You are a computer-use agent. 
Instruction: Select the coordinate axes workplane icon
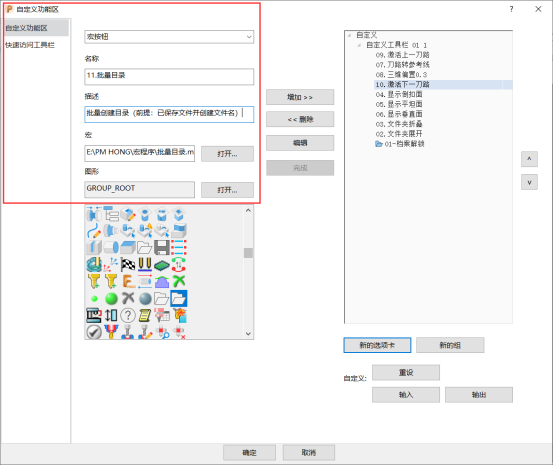[x=111, y=264]
